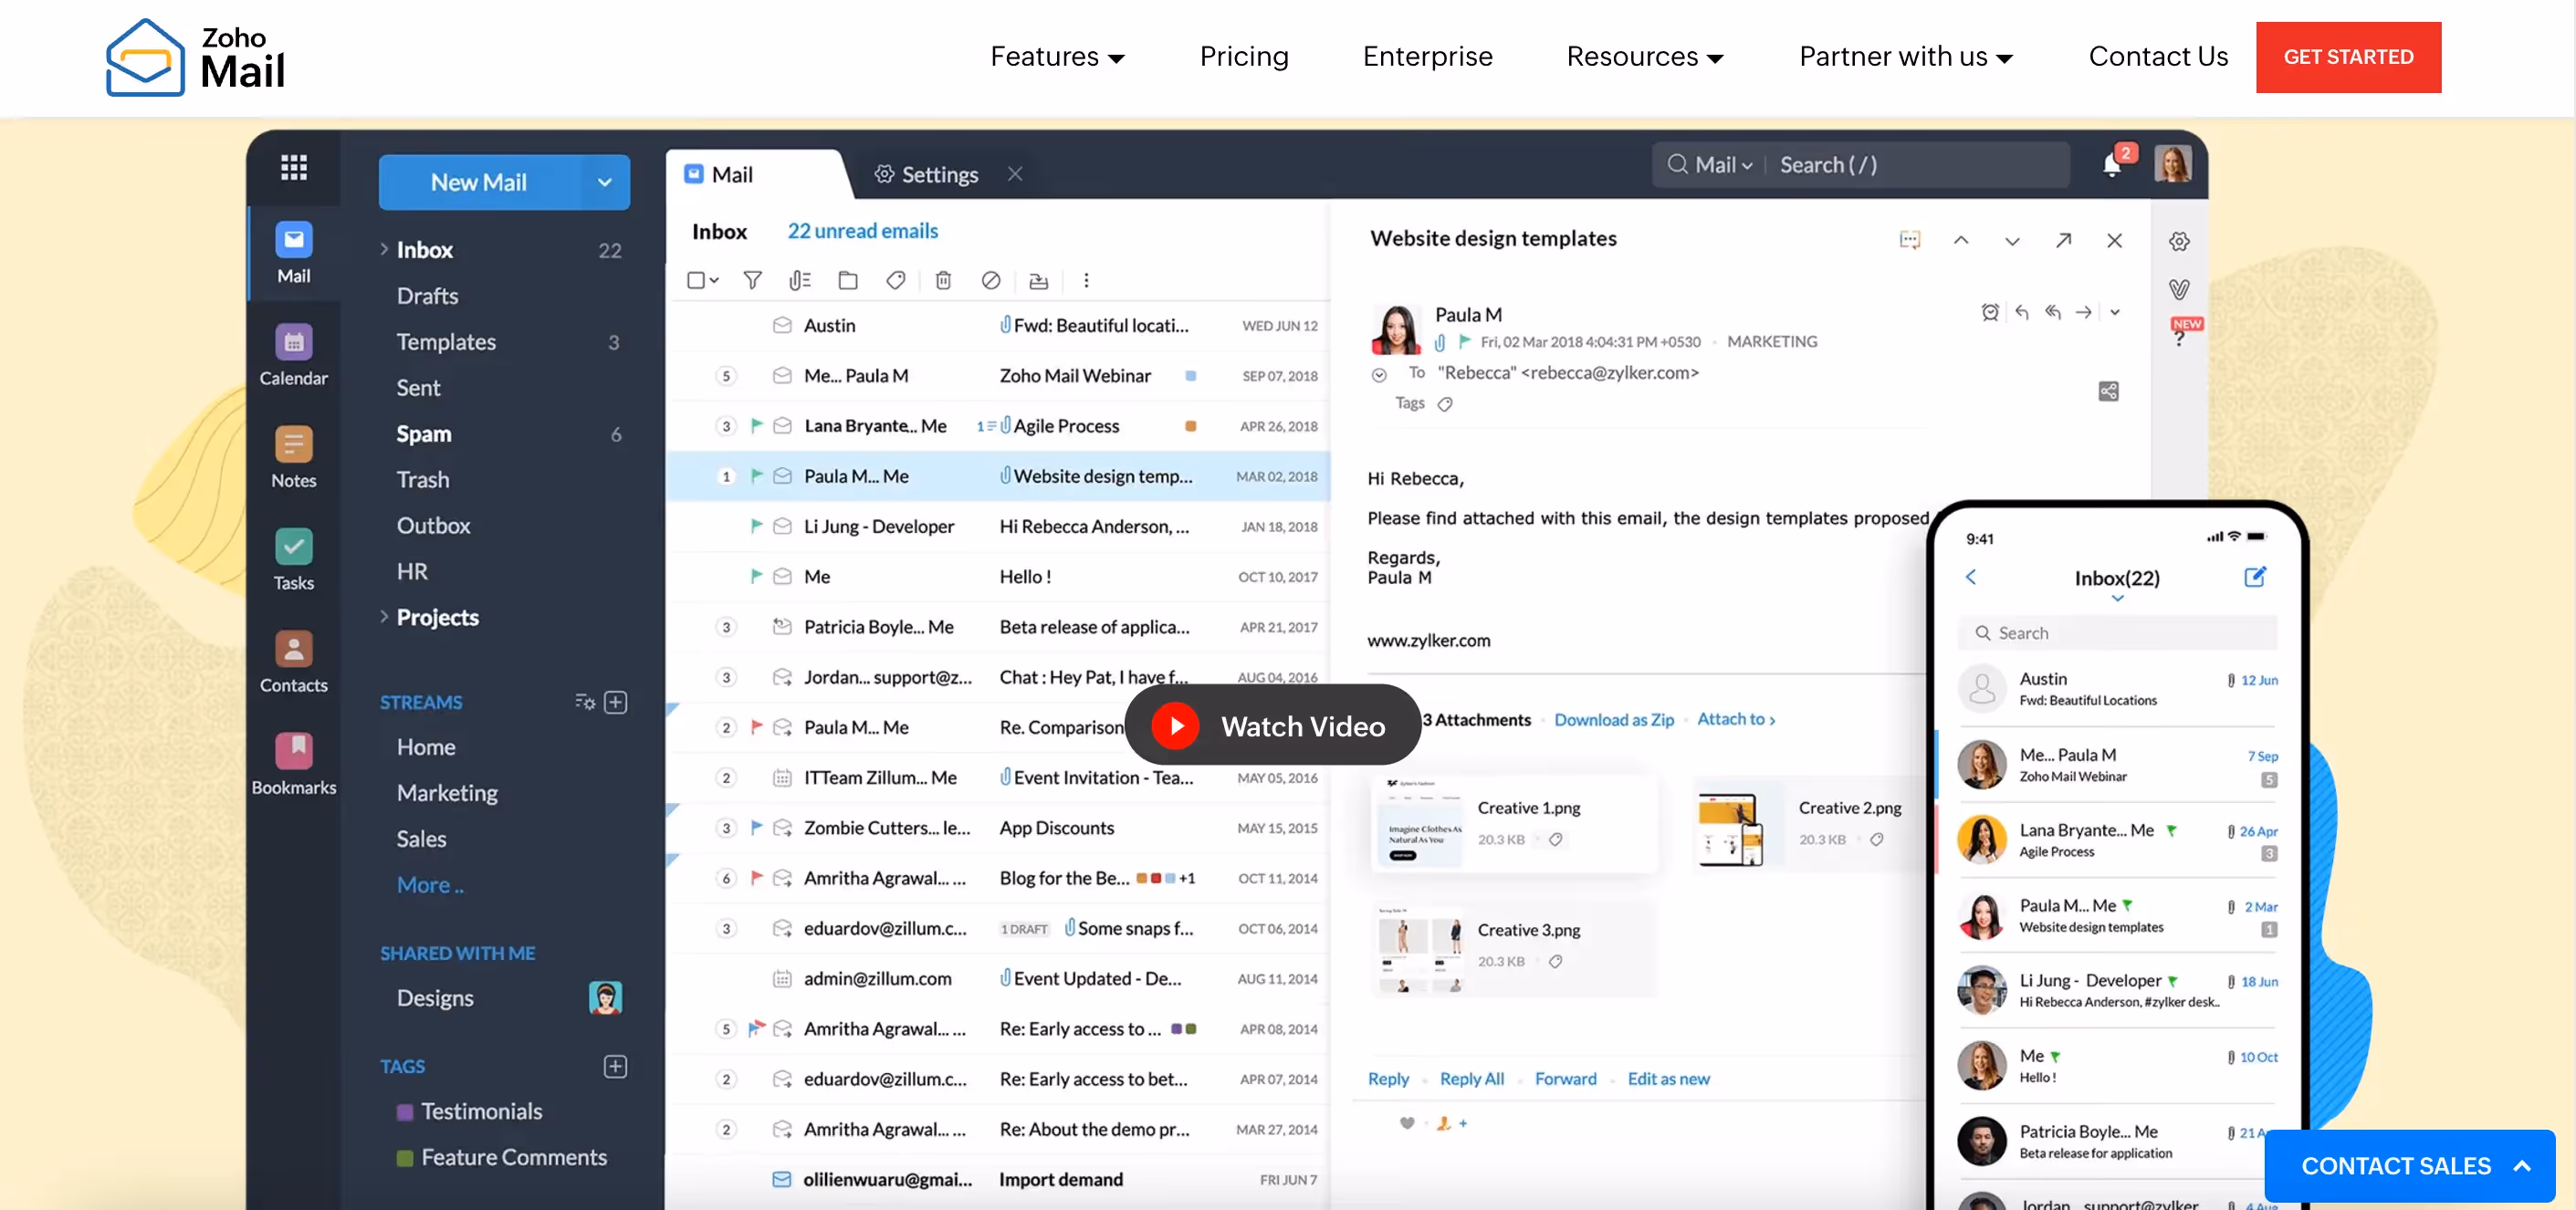
Task: Click the compose icon in mobile inbox
Action: point(2255,577)
